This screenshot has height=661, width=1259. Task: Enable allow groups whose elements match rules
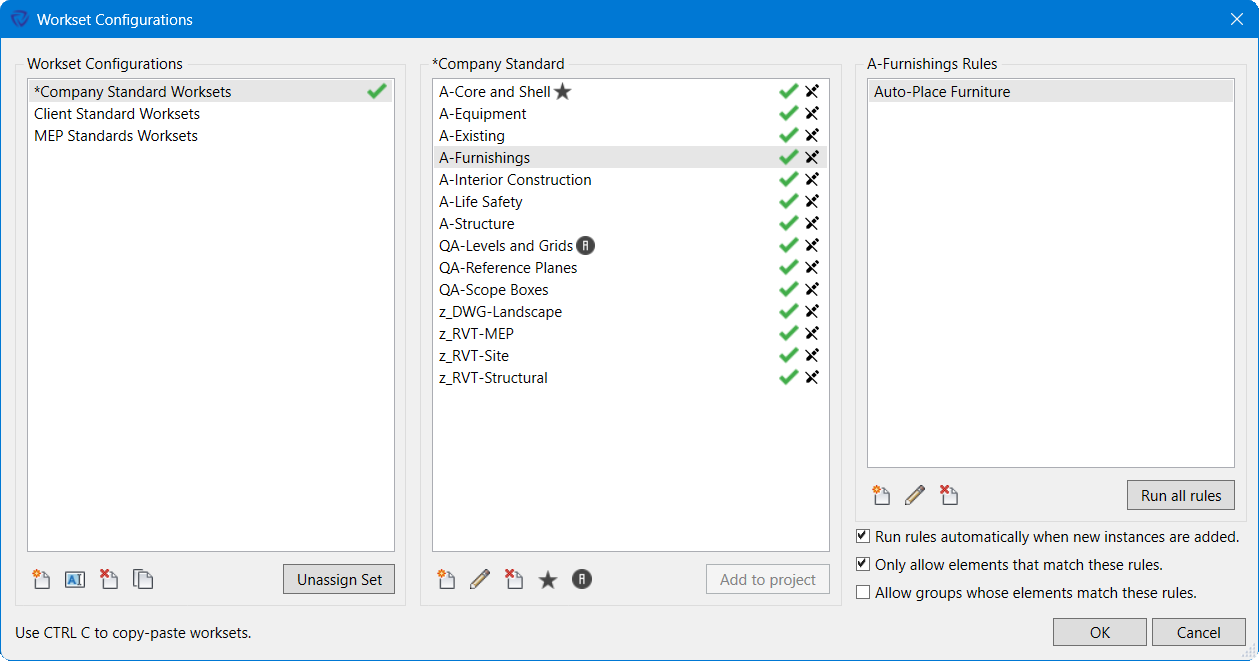click(863, 593)
